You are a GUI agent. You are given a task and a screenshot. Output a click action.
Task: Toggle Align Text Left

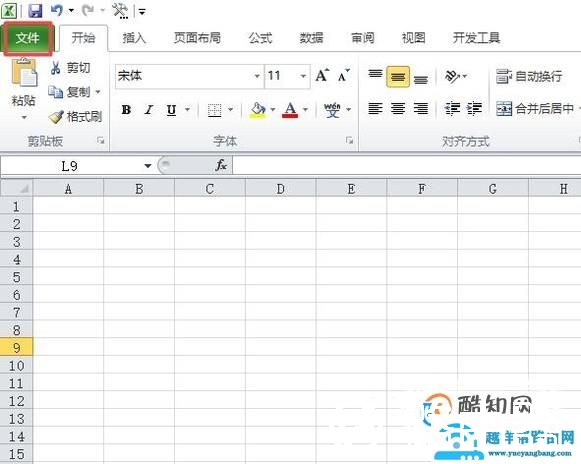pyautogui.click(x=375, y=109)
